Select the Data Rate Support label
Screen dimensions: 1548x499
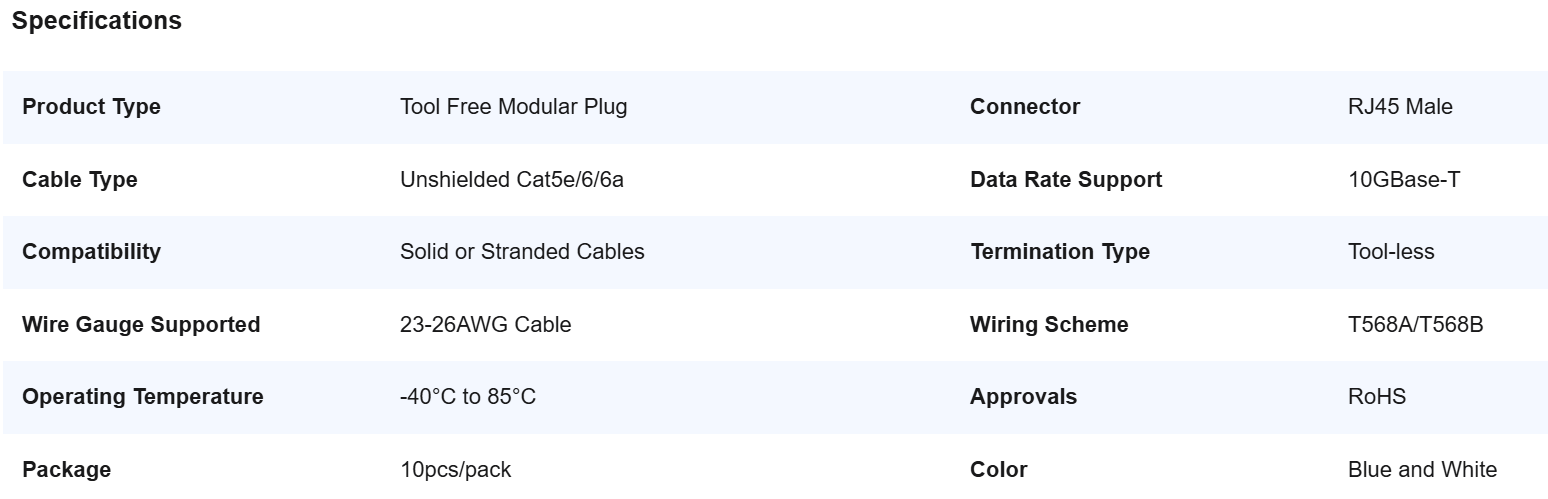click(x=1066, y=180)
